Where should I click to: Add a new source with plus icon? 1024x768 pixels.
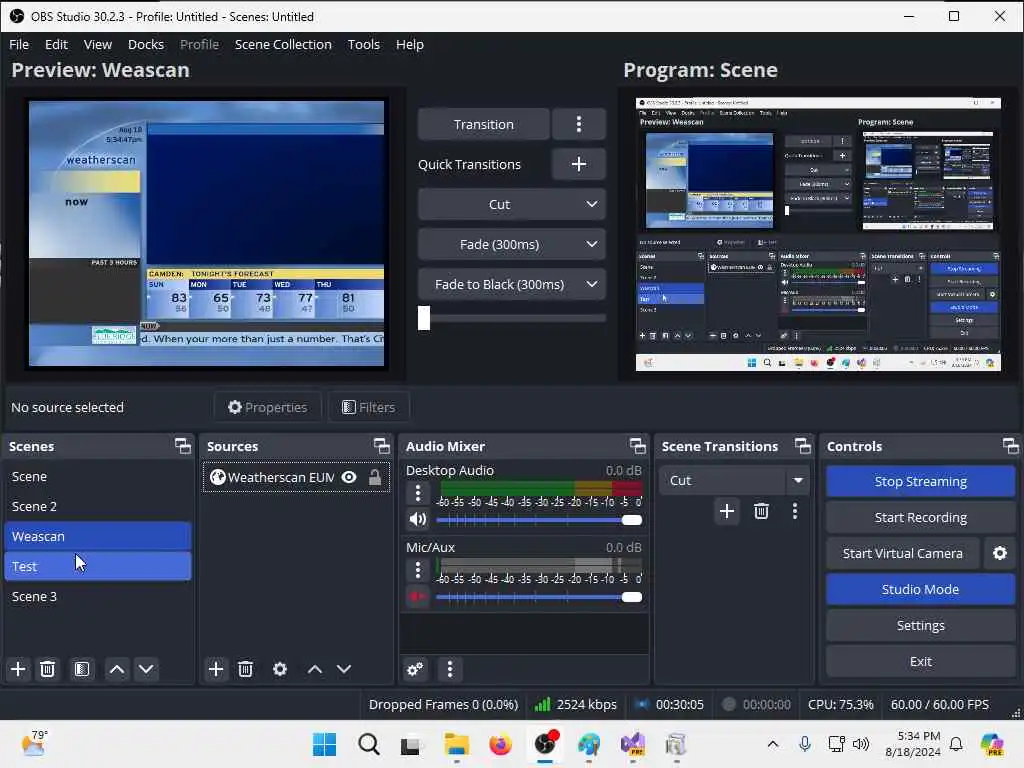[216, 669]
